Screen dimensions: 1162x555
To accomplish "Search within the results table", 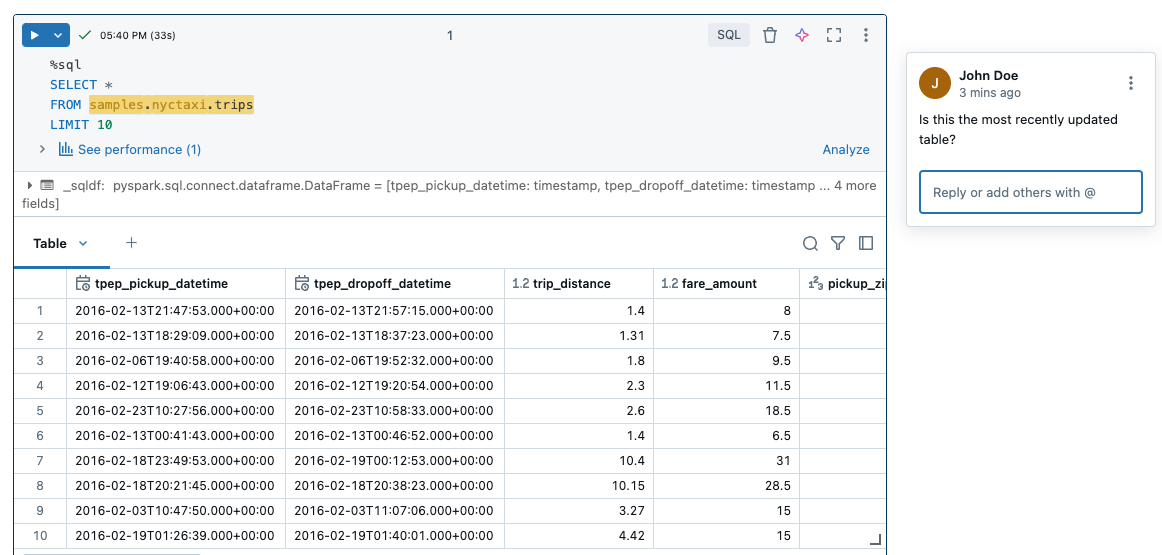I will 810,243.
